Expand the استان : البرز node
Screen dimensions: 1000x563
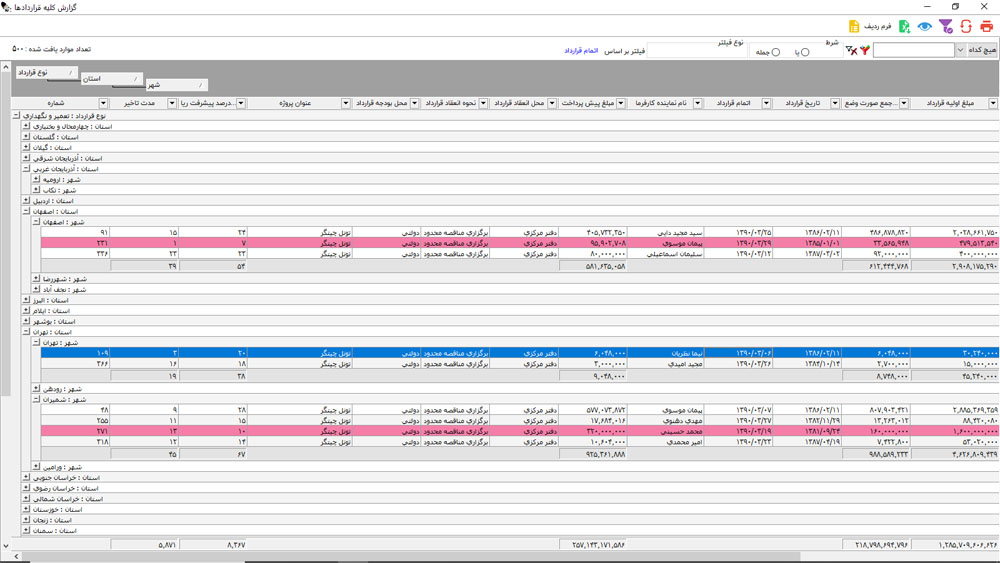pos(26,300)
